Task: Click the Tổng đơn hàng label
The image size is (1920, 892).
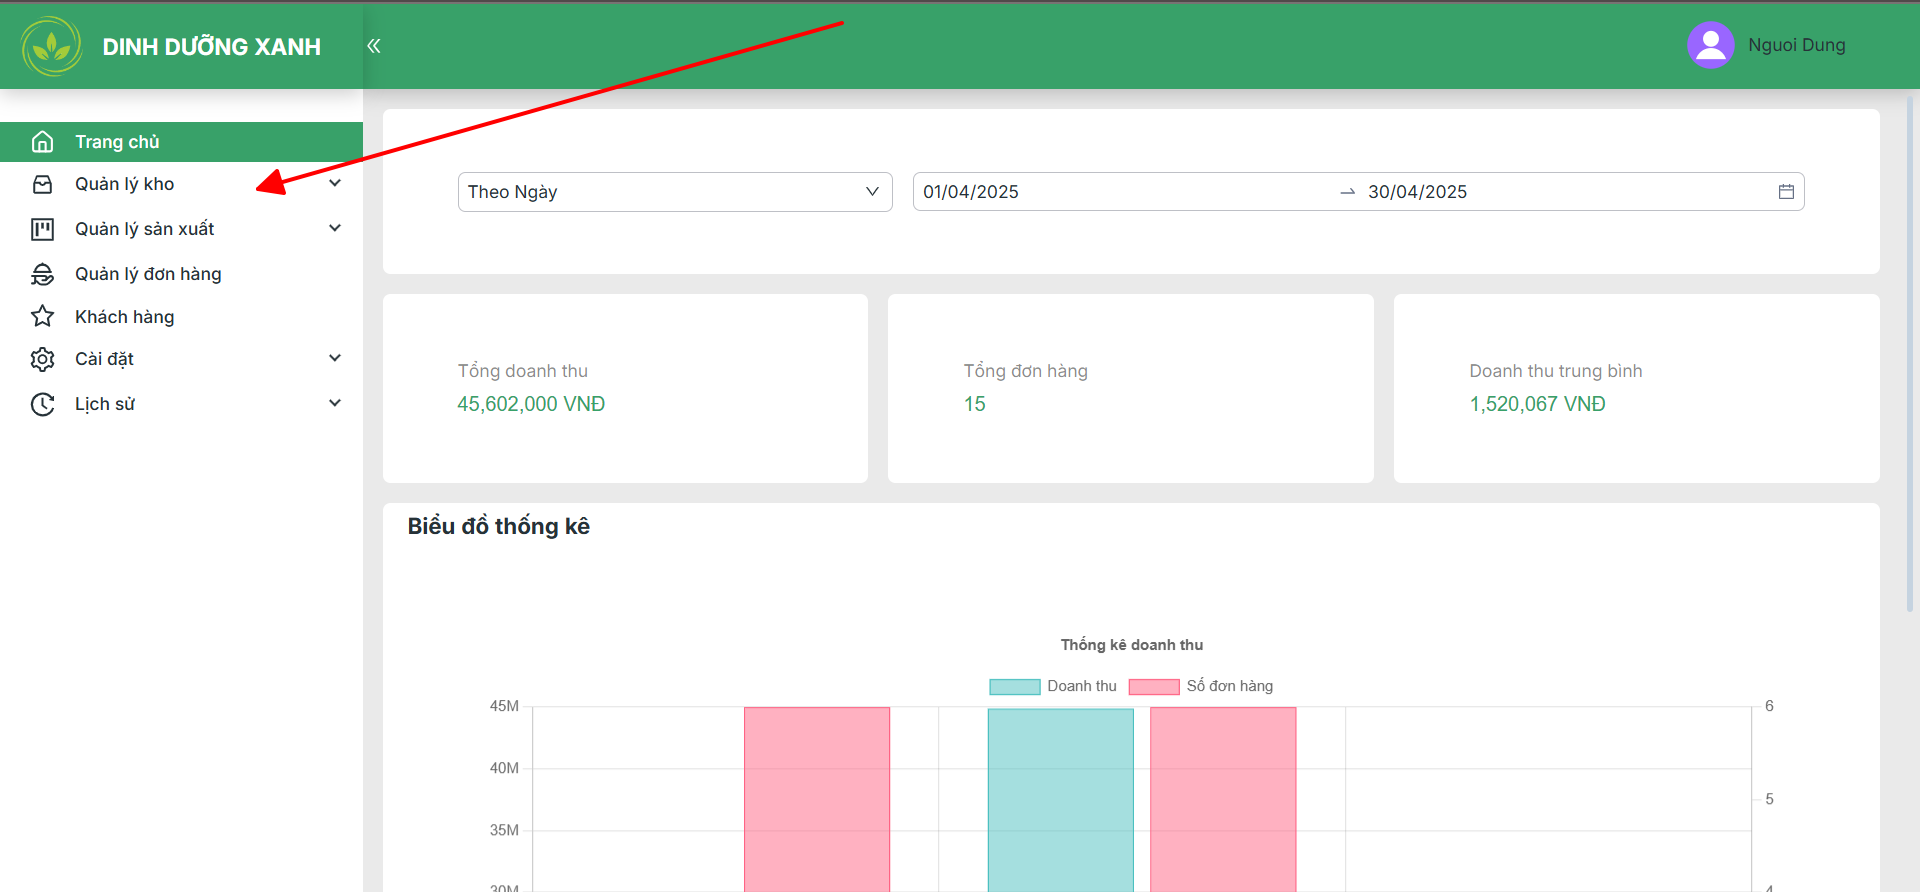Action: tap(1026, 371)
